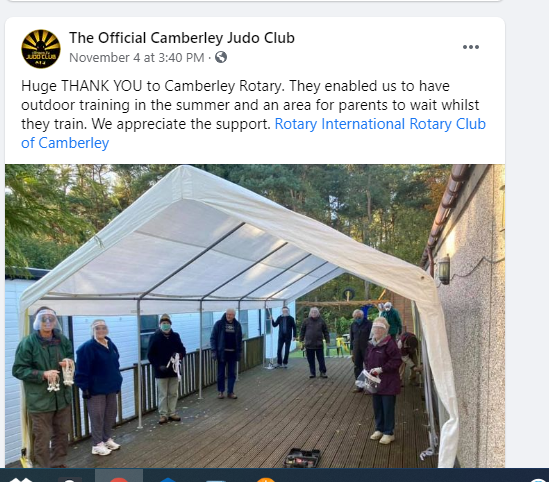
Task: Click the open toolbox on the deck in photo
Action: click(x=302, y=457)
